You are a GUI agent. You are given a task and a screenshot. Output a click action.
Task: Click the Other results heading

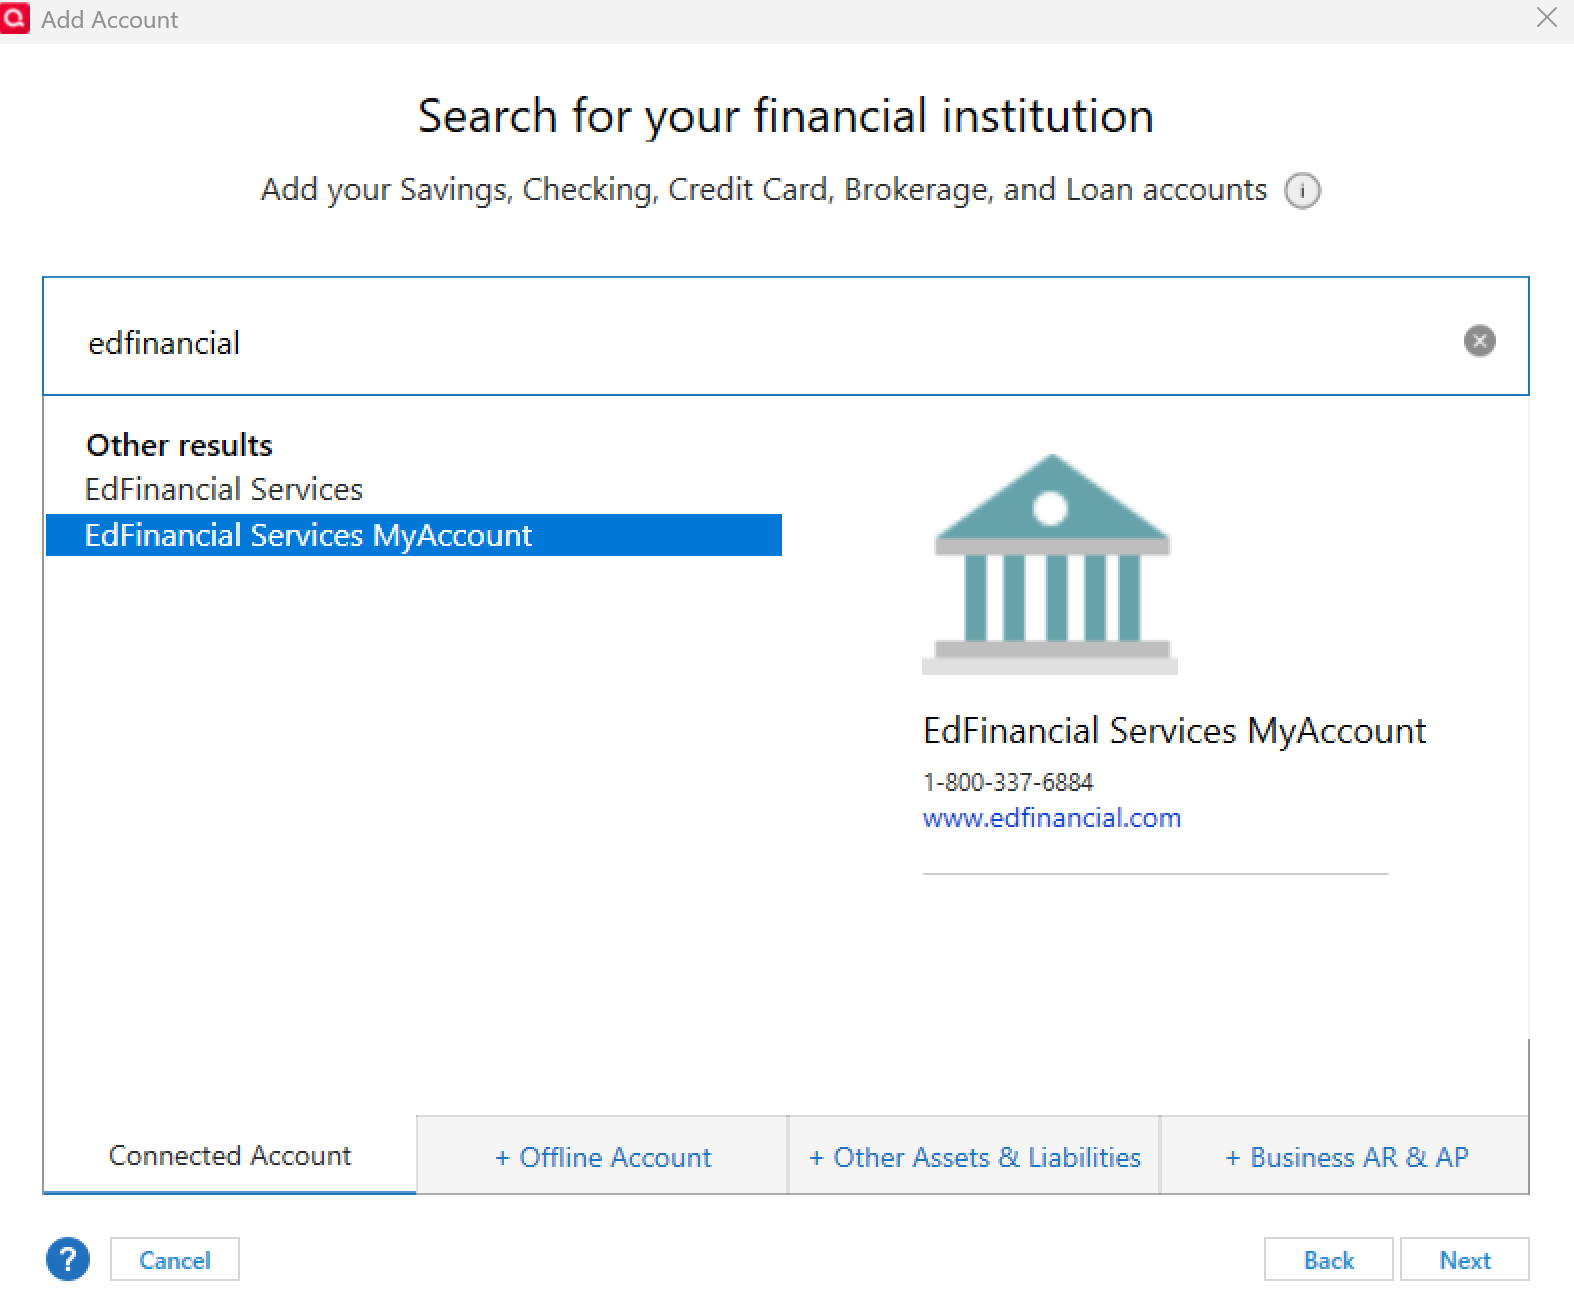[x=180, y=445]
